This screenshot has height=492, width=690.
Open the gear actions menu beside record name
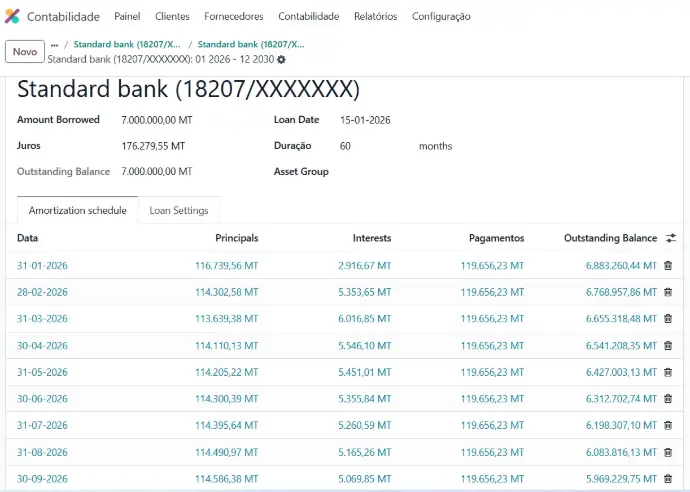coord(281,60)
